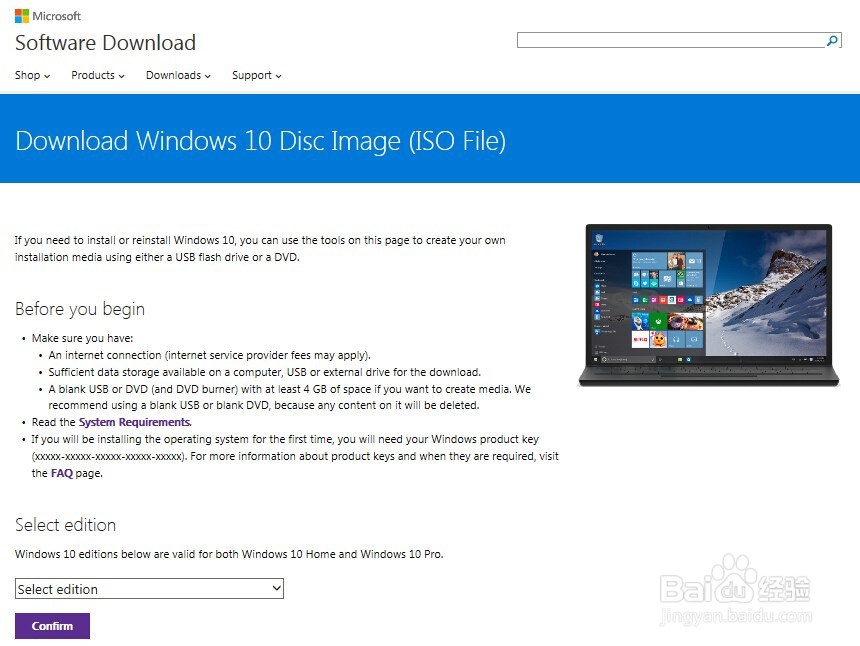Viewport: 860px width, 646px height.
Task: Open the Support menu
Action: pos(257,75)
